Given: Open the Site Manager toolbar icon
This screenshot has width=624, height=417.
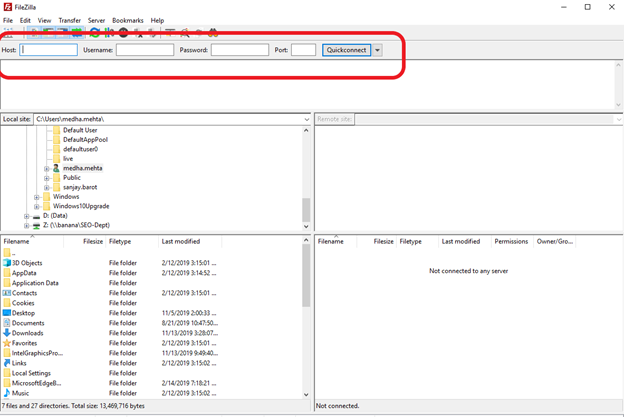Looking at the screenshot, I should coord(8,33).
